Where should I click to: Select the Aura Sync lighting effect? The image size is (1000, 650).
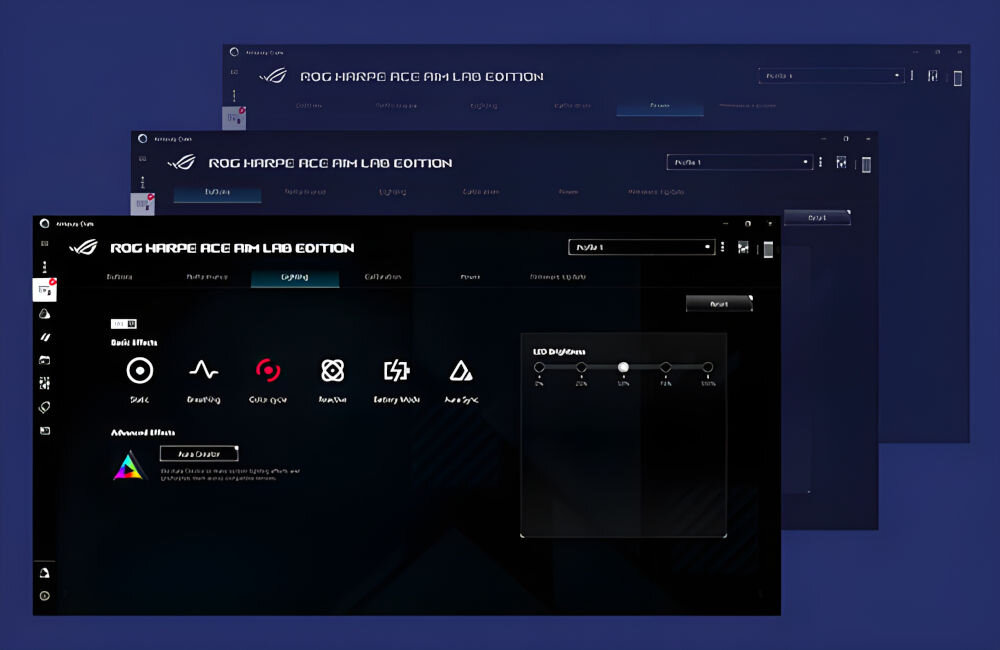pyautogui.click(x=461, y=371)
